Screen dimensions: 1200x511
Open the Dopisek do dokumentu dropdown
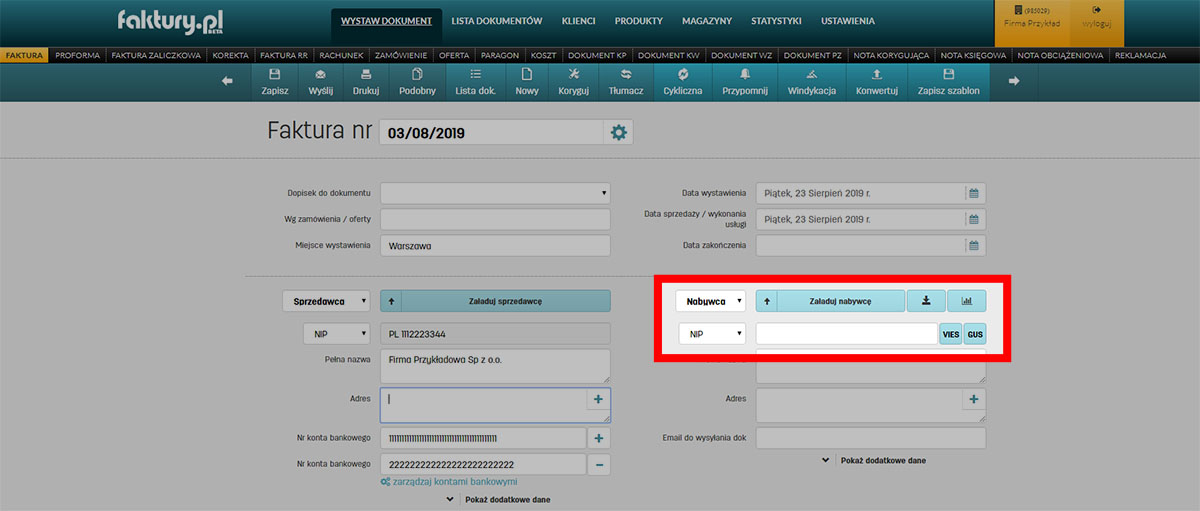pos(495,193)
